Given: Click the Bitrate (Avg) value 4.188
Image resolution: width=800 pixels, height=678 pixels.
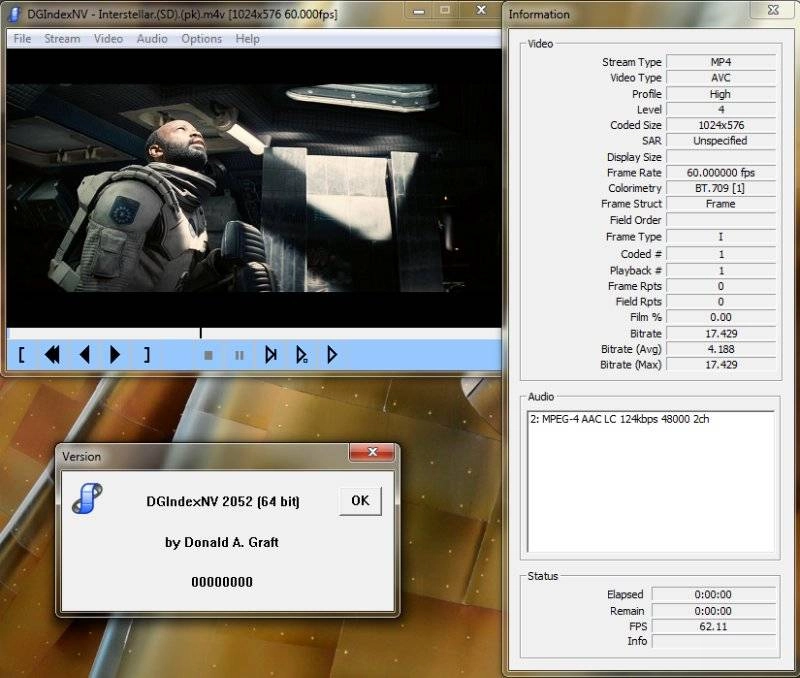Looking at the screenshot, I should [720, 349].
